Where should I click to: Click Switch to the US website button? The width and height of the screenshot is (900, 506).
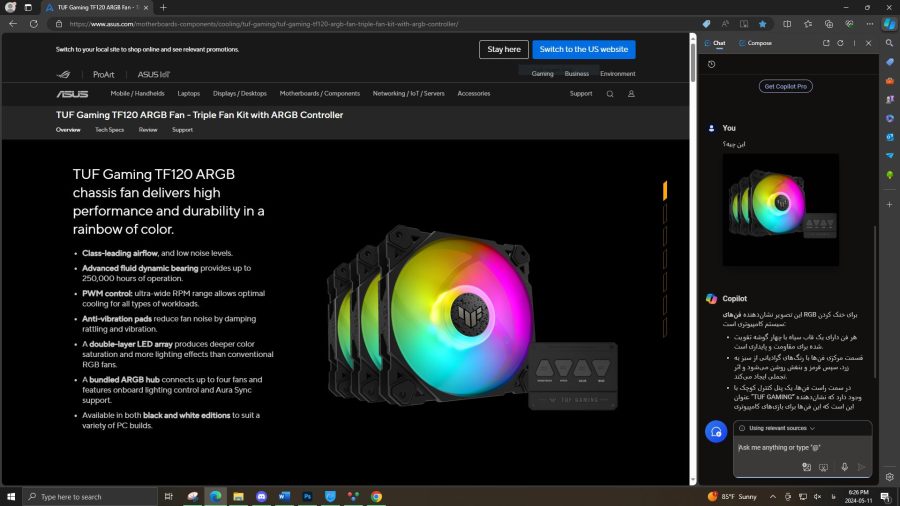click(583, 49)
